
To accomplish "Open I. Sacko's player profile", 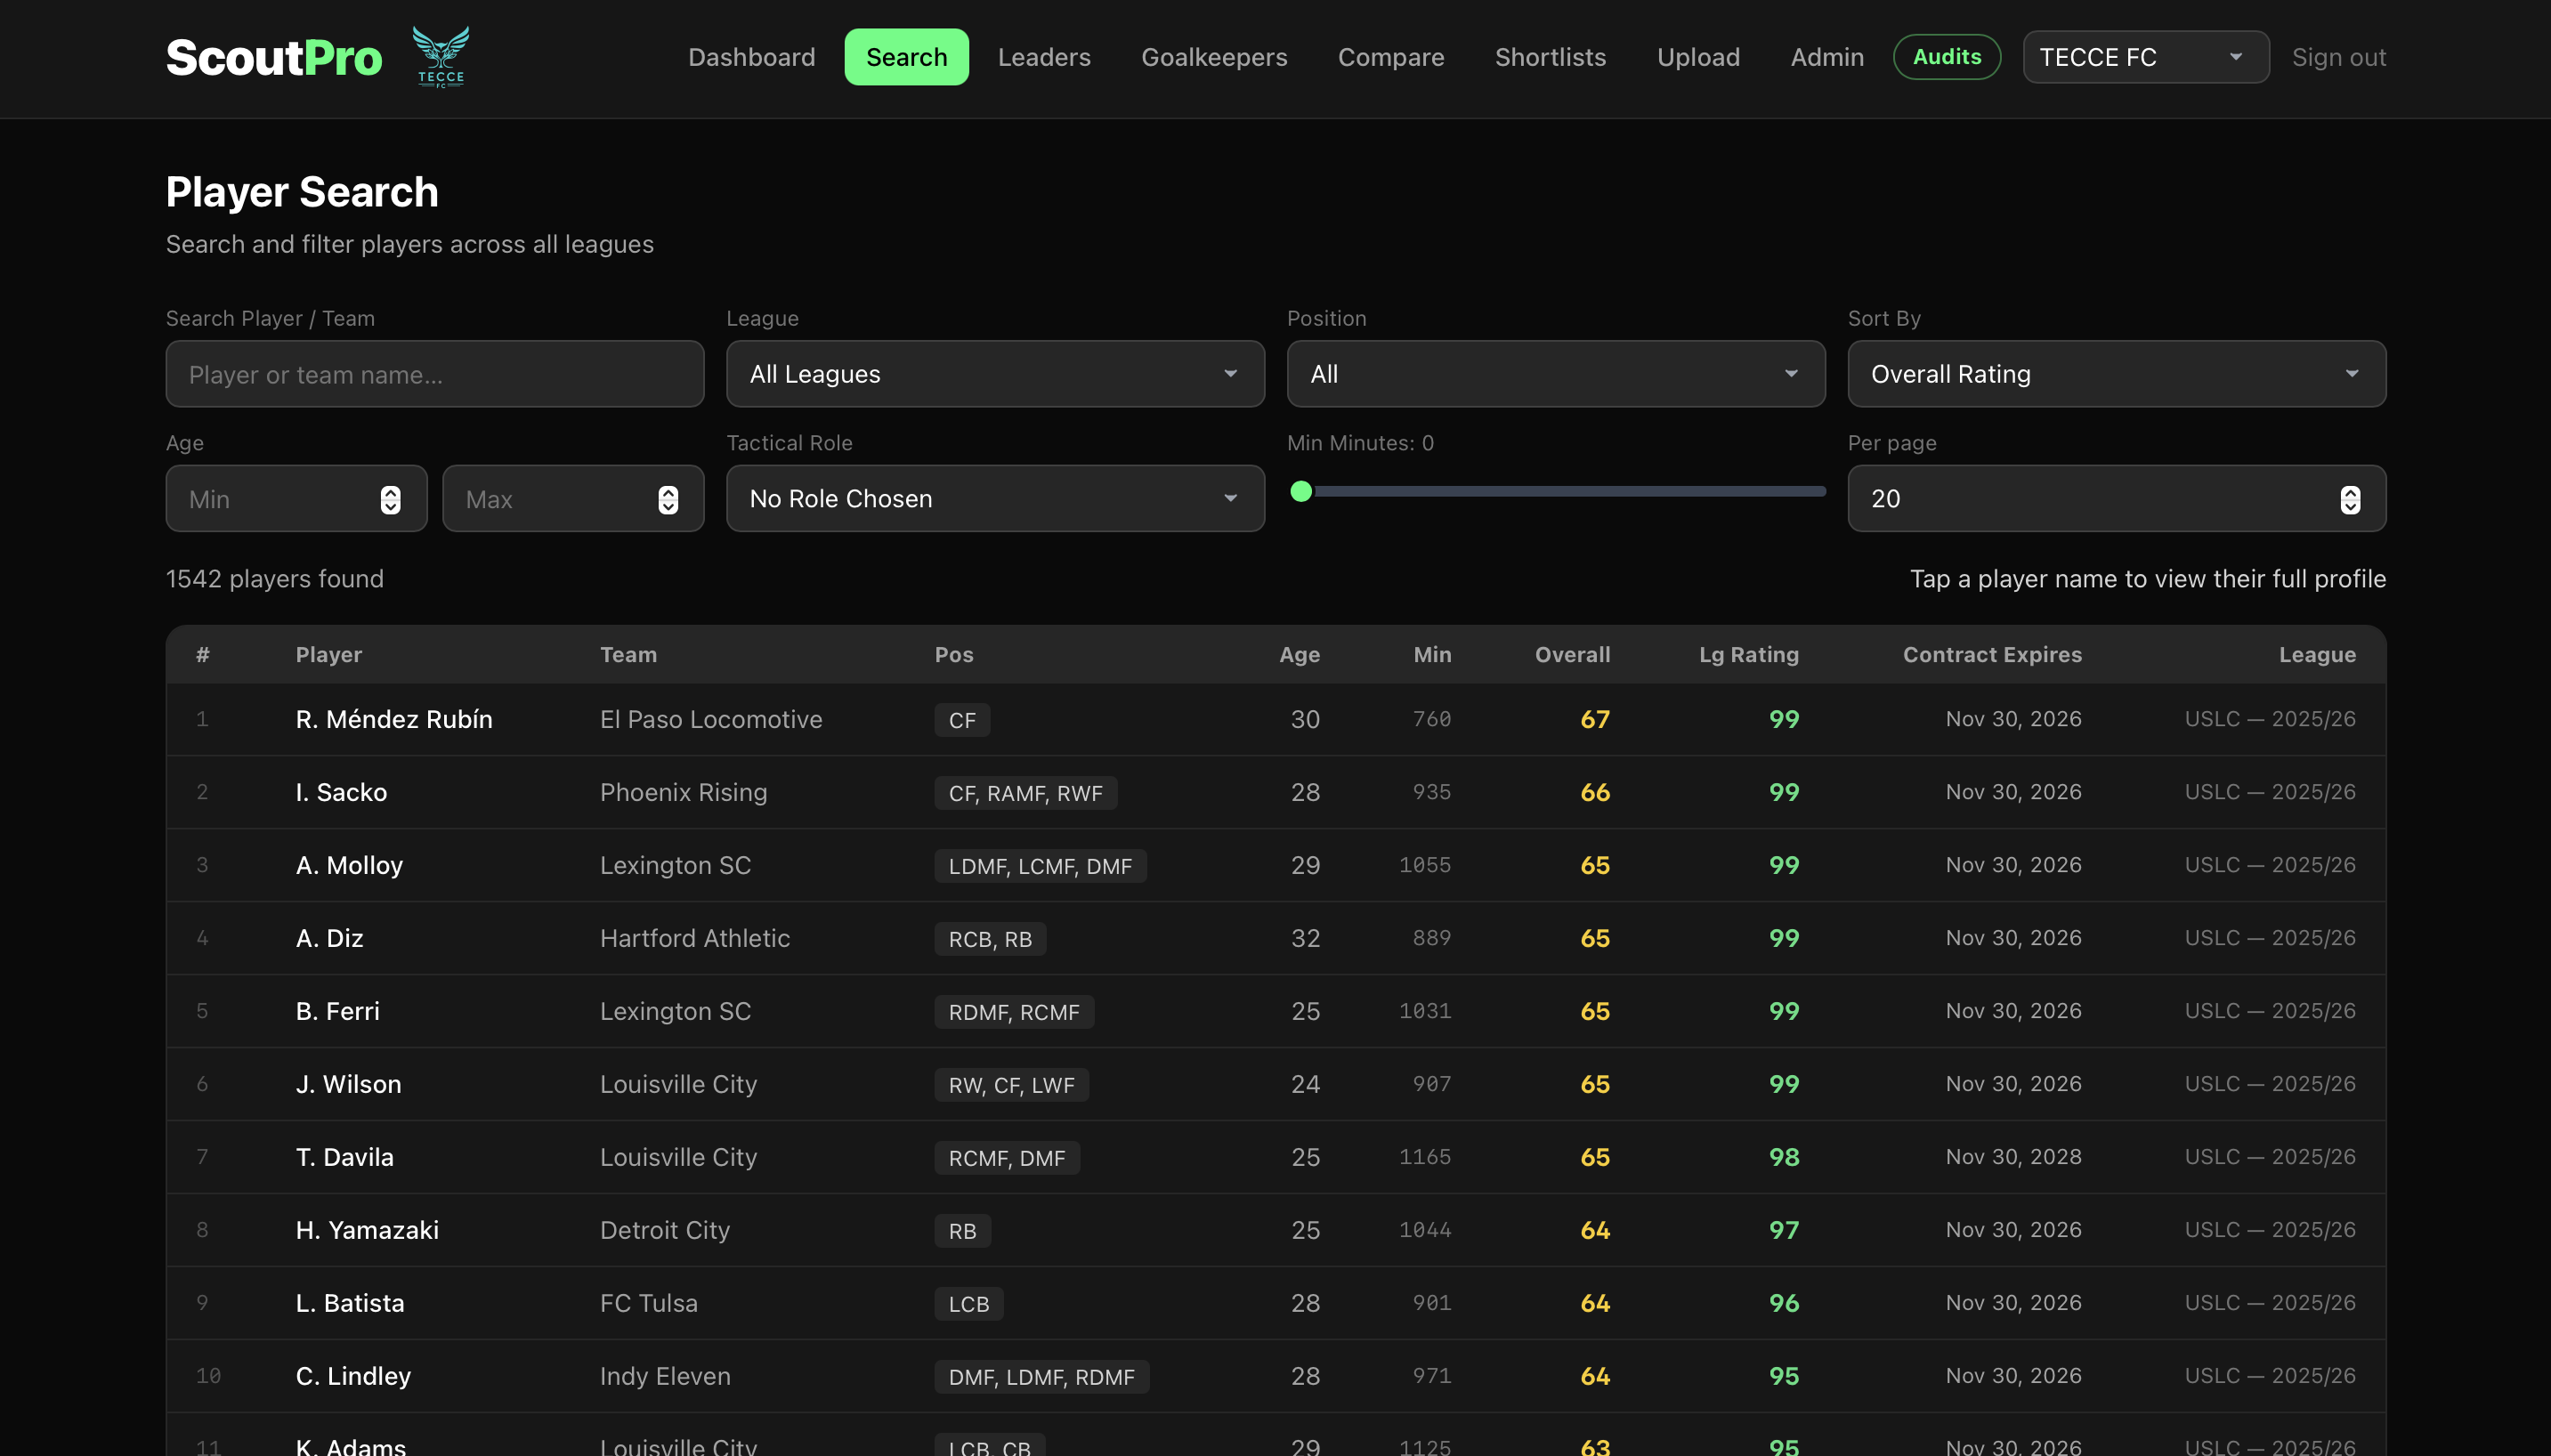I will click(x=341, y=792).
